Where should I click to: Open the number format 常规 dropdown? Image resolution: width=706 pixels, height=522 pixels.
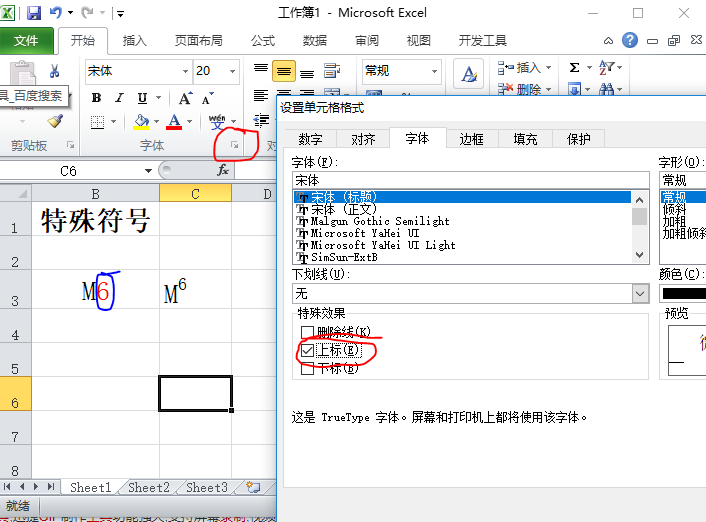coord(434,71)
